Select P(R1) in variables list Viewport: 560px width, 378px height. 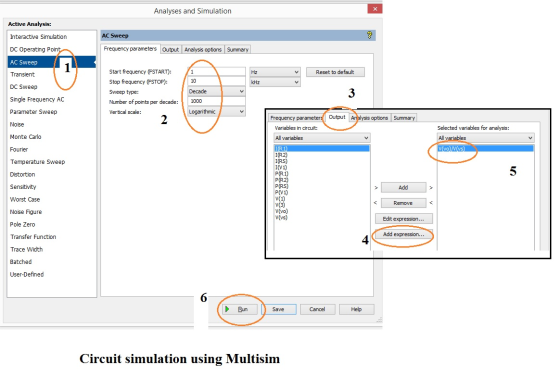[281, 174]
